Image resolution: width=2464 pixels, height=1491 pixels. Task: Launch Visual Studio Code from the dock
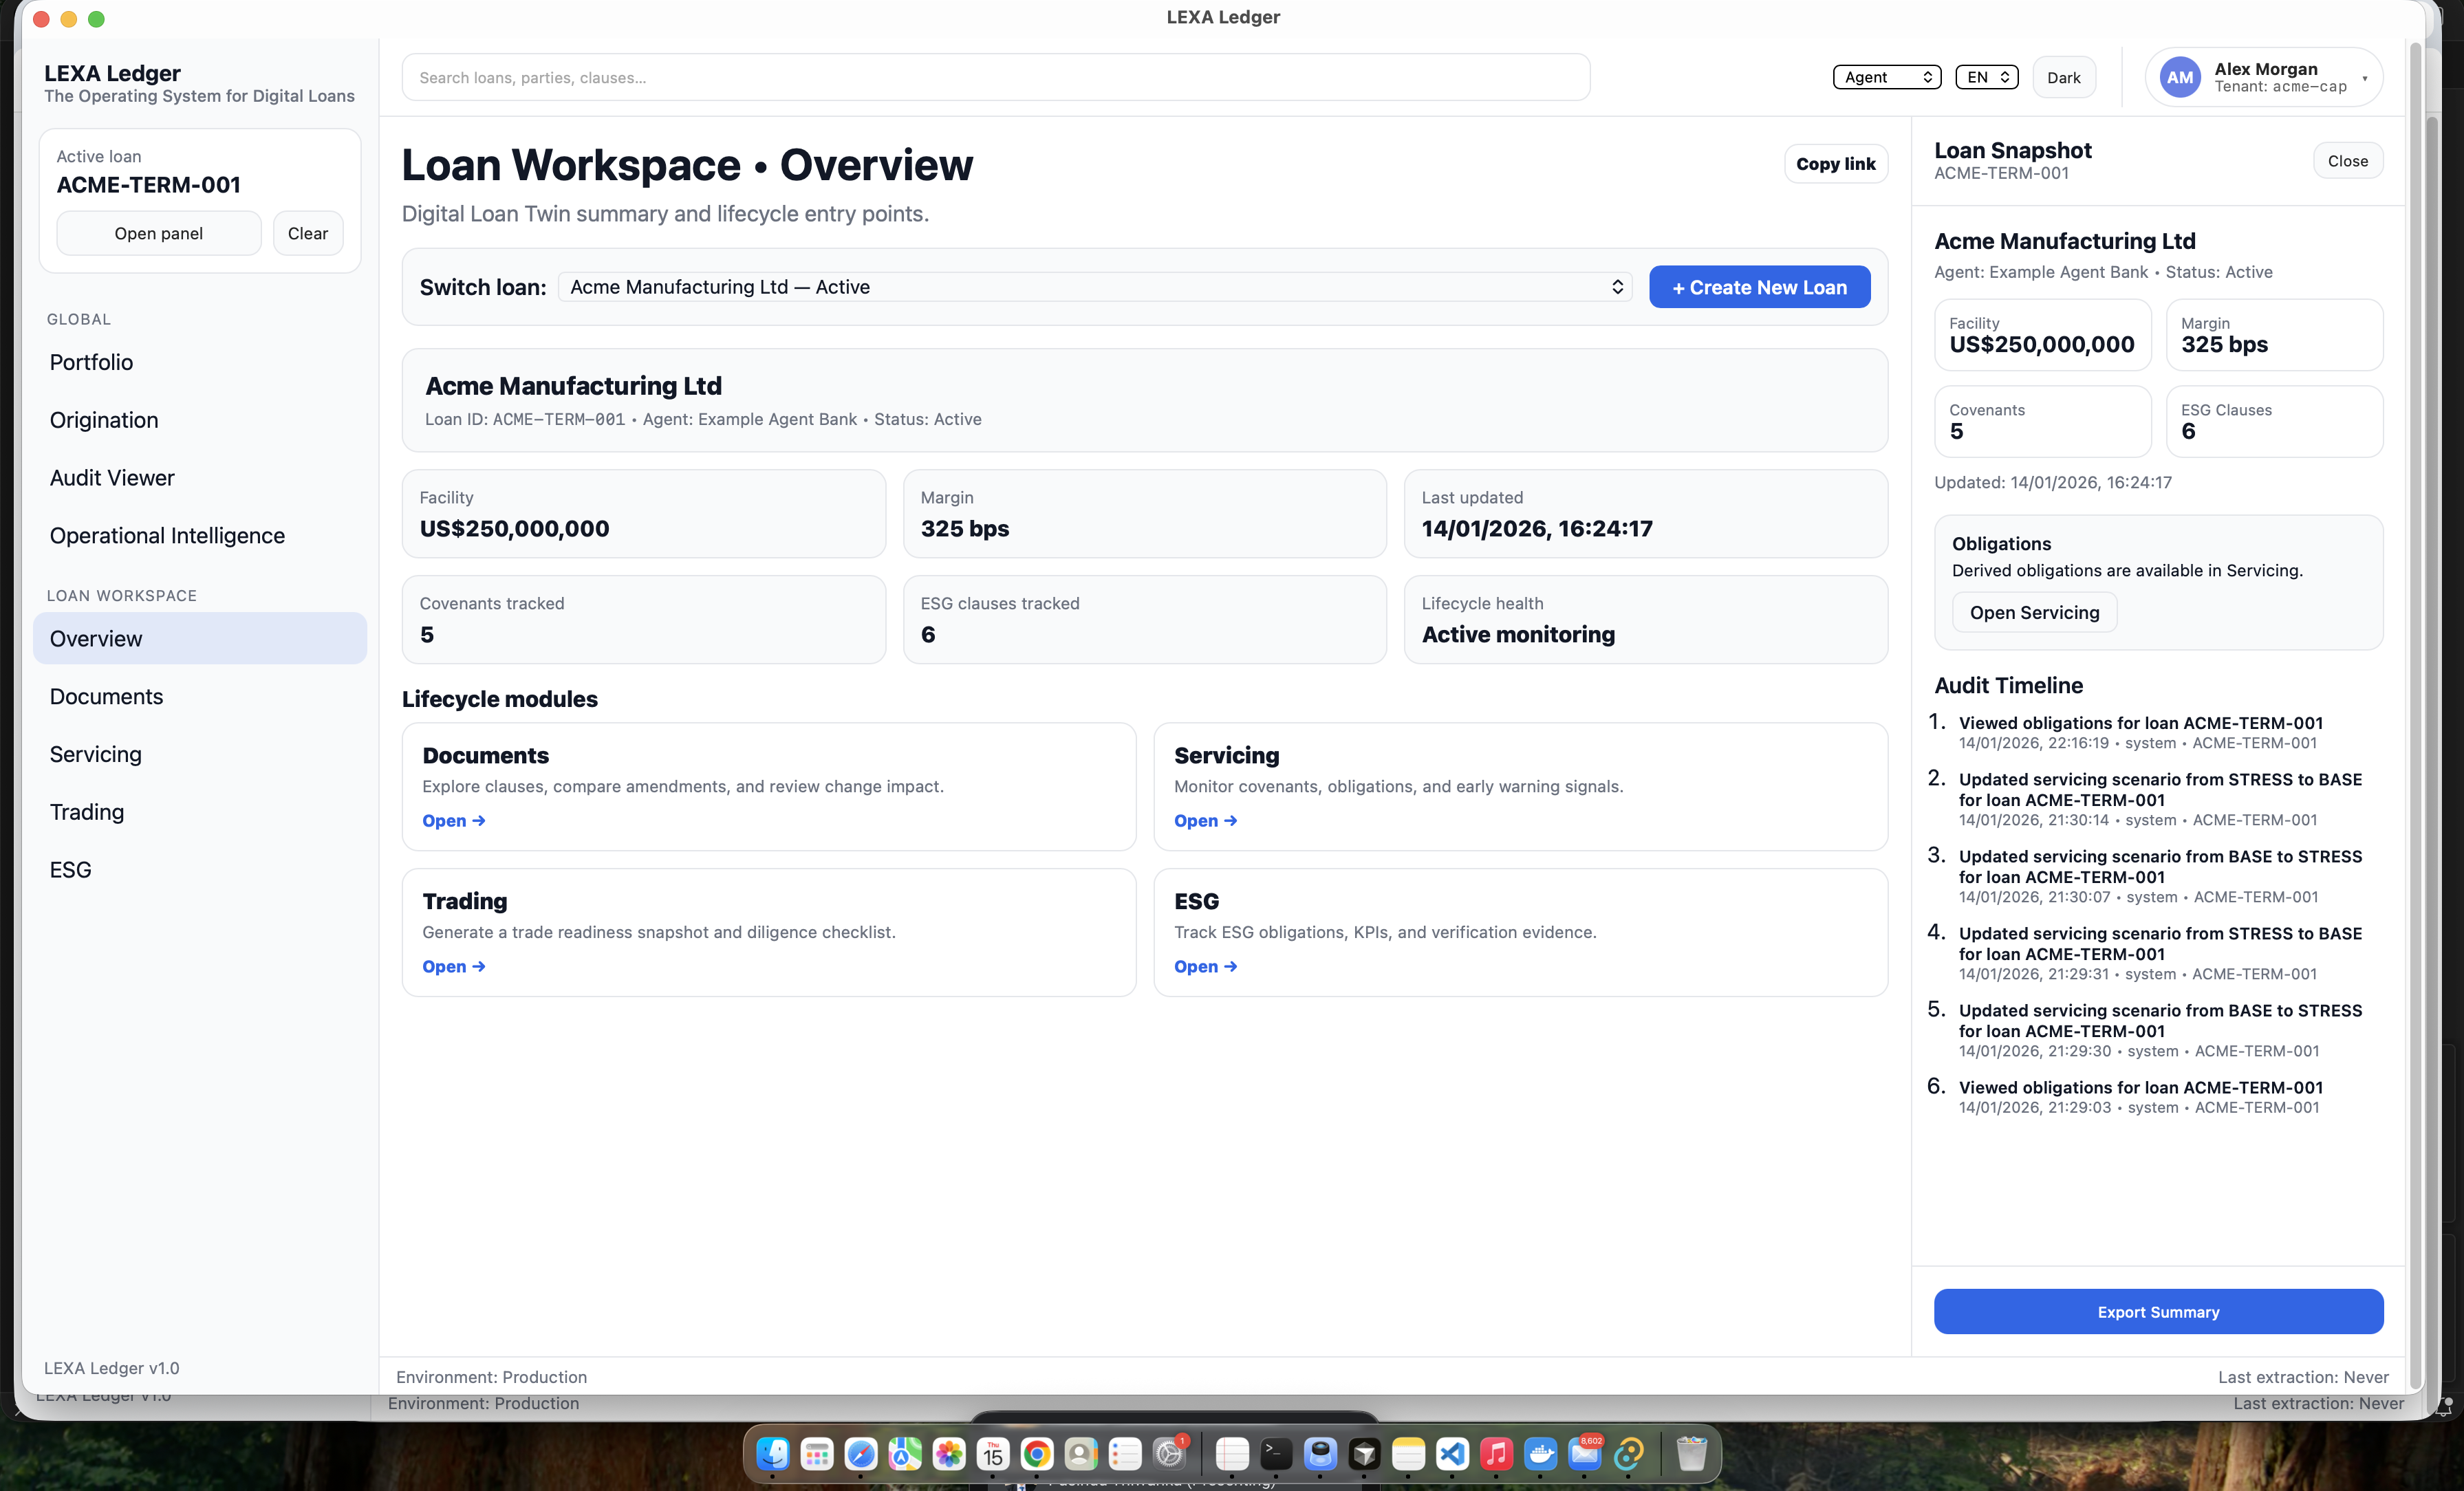click(x=1452, y=1453)
